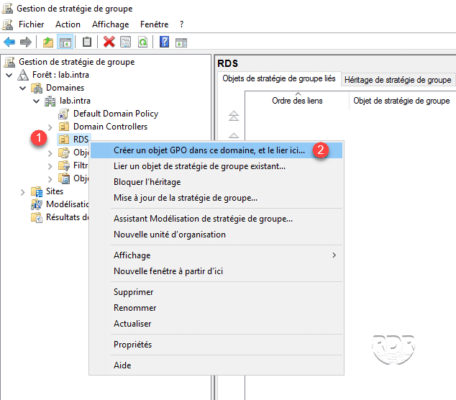
Task: Open the blue Help toolbar icon
Action: [x=164, y=42]
